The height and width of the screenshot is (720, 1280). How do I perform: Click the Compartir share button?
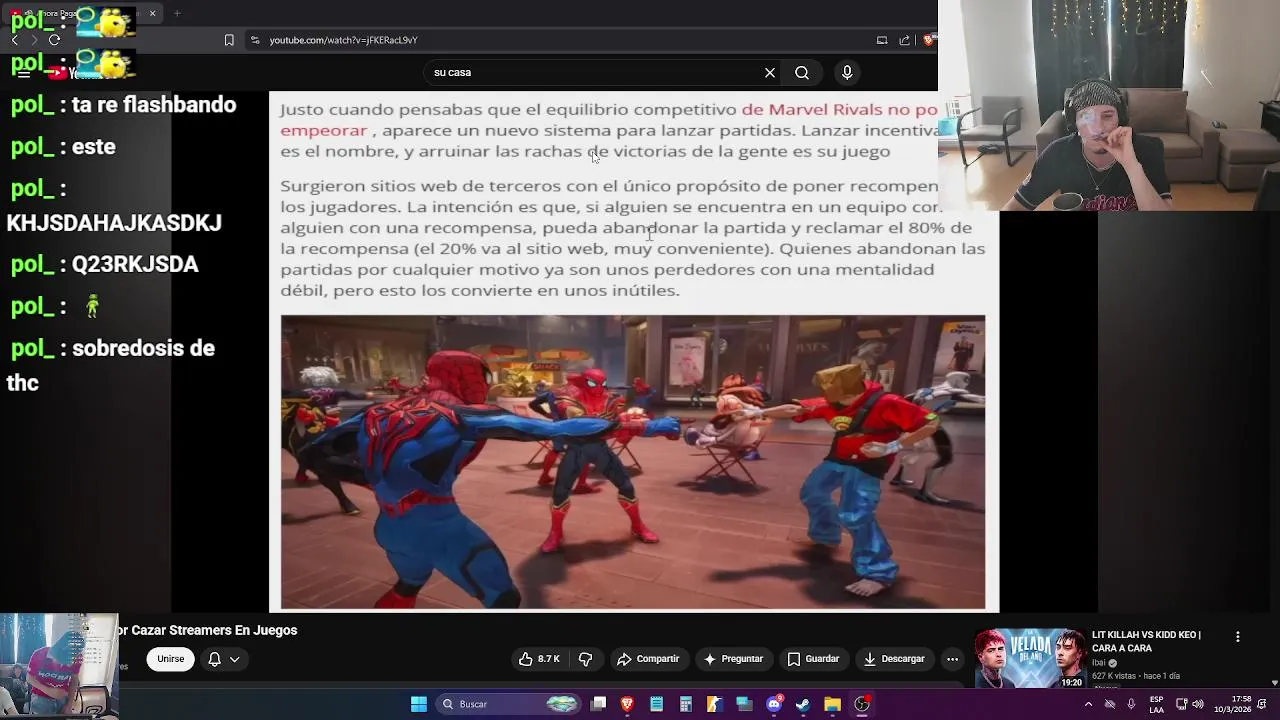click(648, 659)
